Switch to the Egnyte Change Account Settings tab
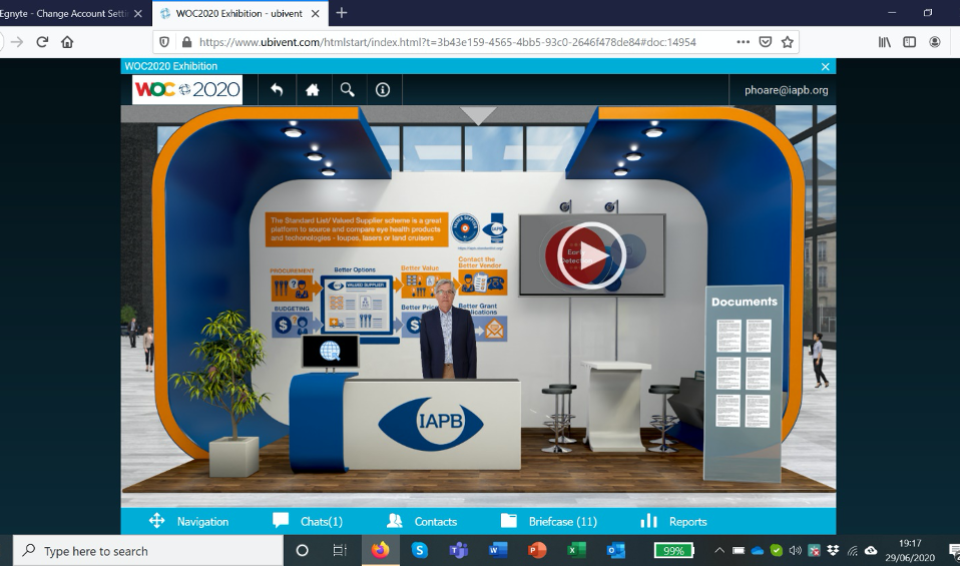This screenshot has width=960, height=568. click(x=64, y=13)
